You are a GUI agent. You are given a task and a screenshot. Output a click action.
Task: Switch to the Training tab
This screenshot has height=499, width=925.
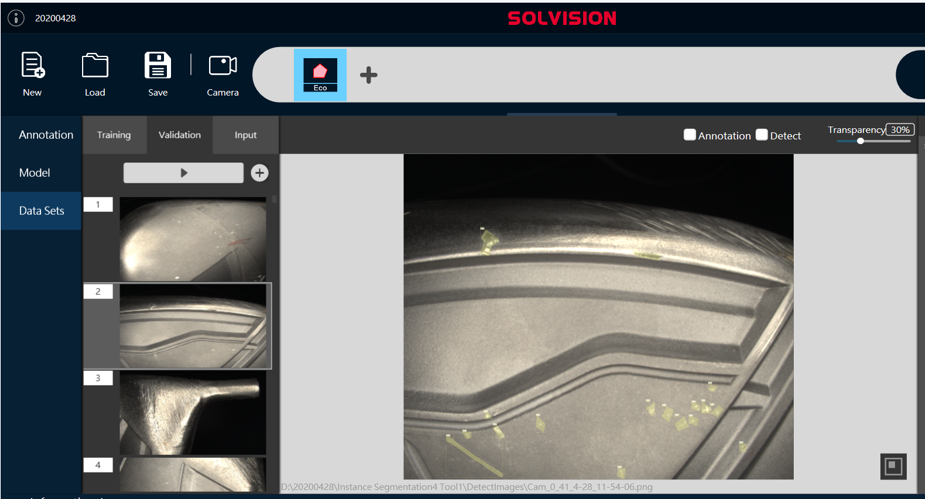coord(114,135)
